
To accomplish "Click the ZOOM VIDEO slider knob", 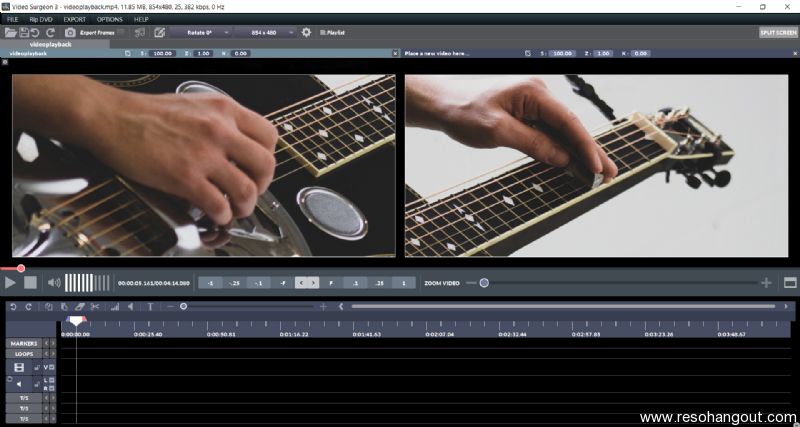I will pyautogui.click(x=484, y=283).
